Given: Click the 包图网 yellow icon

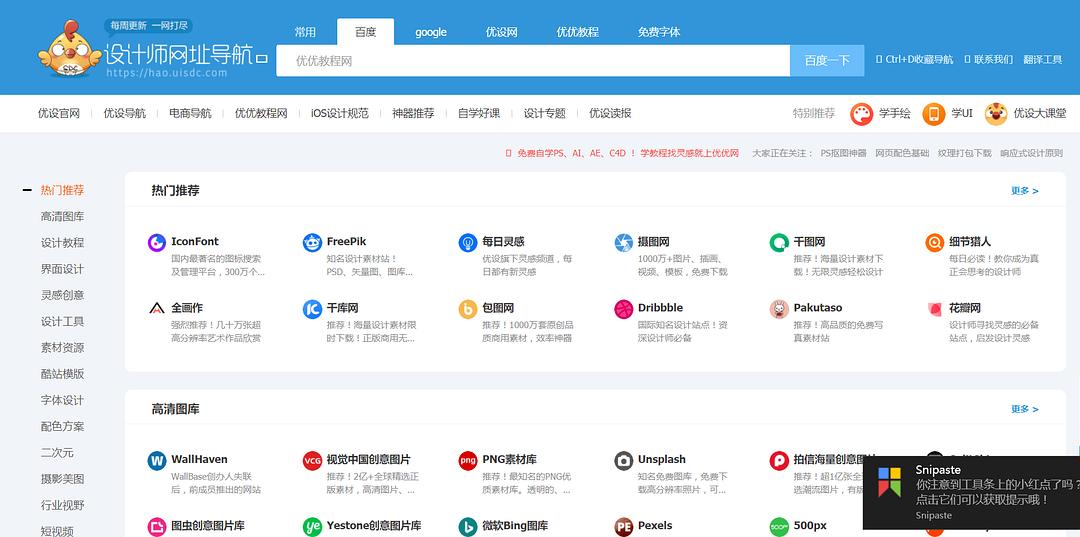Looking at the screenshot, I should point(468,308).
